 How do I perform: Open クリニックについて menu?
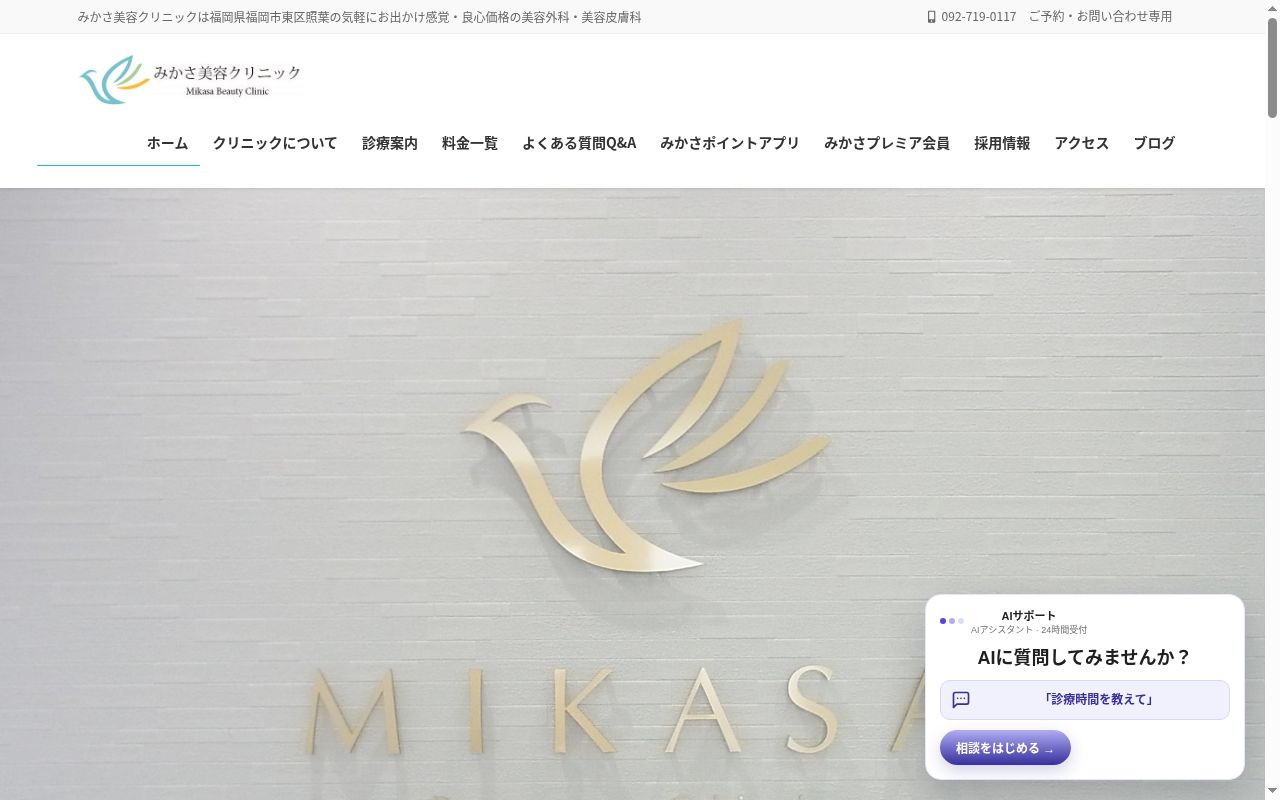coord(275,143)
